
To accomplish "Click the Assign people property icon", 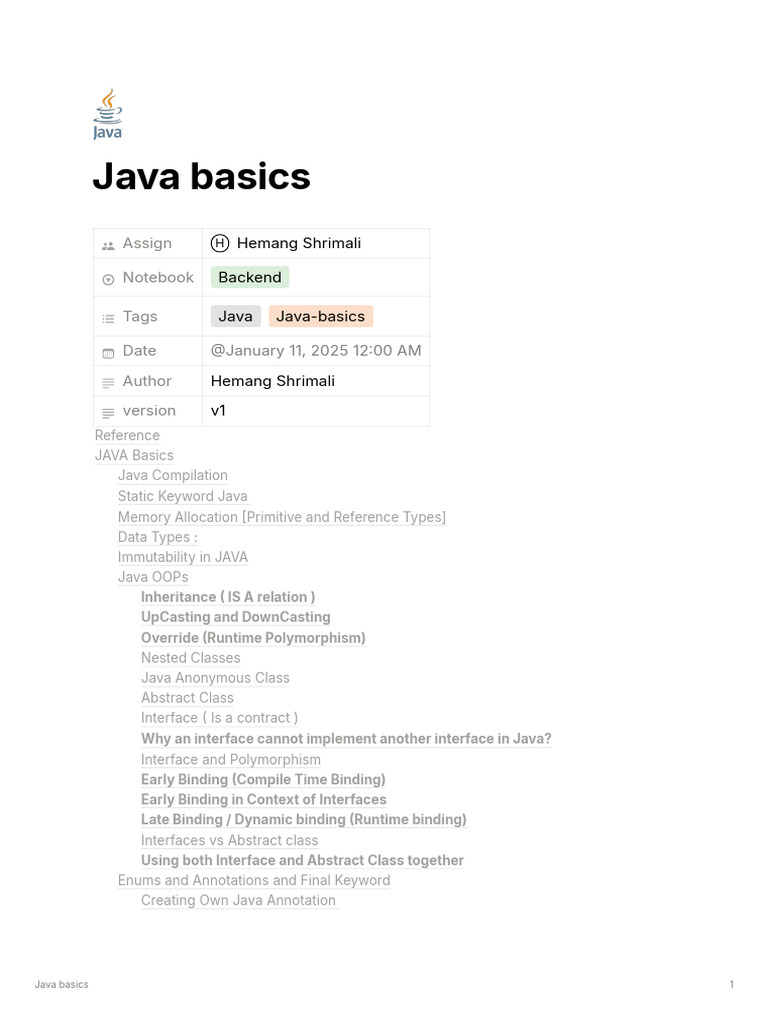I will click(108, 245).
